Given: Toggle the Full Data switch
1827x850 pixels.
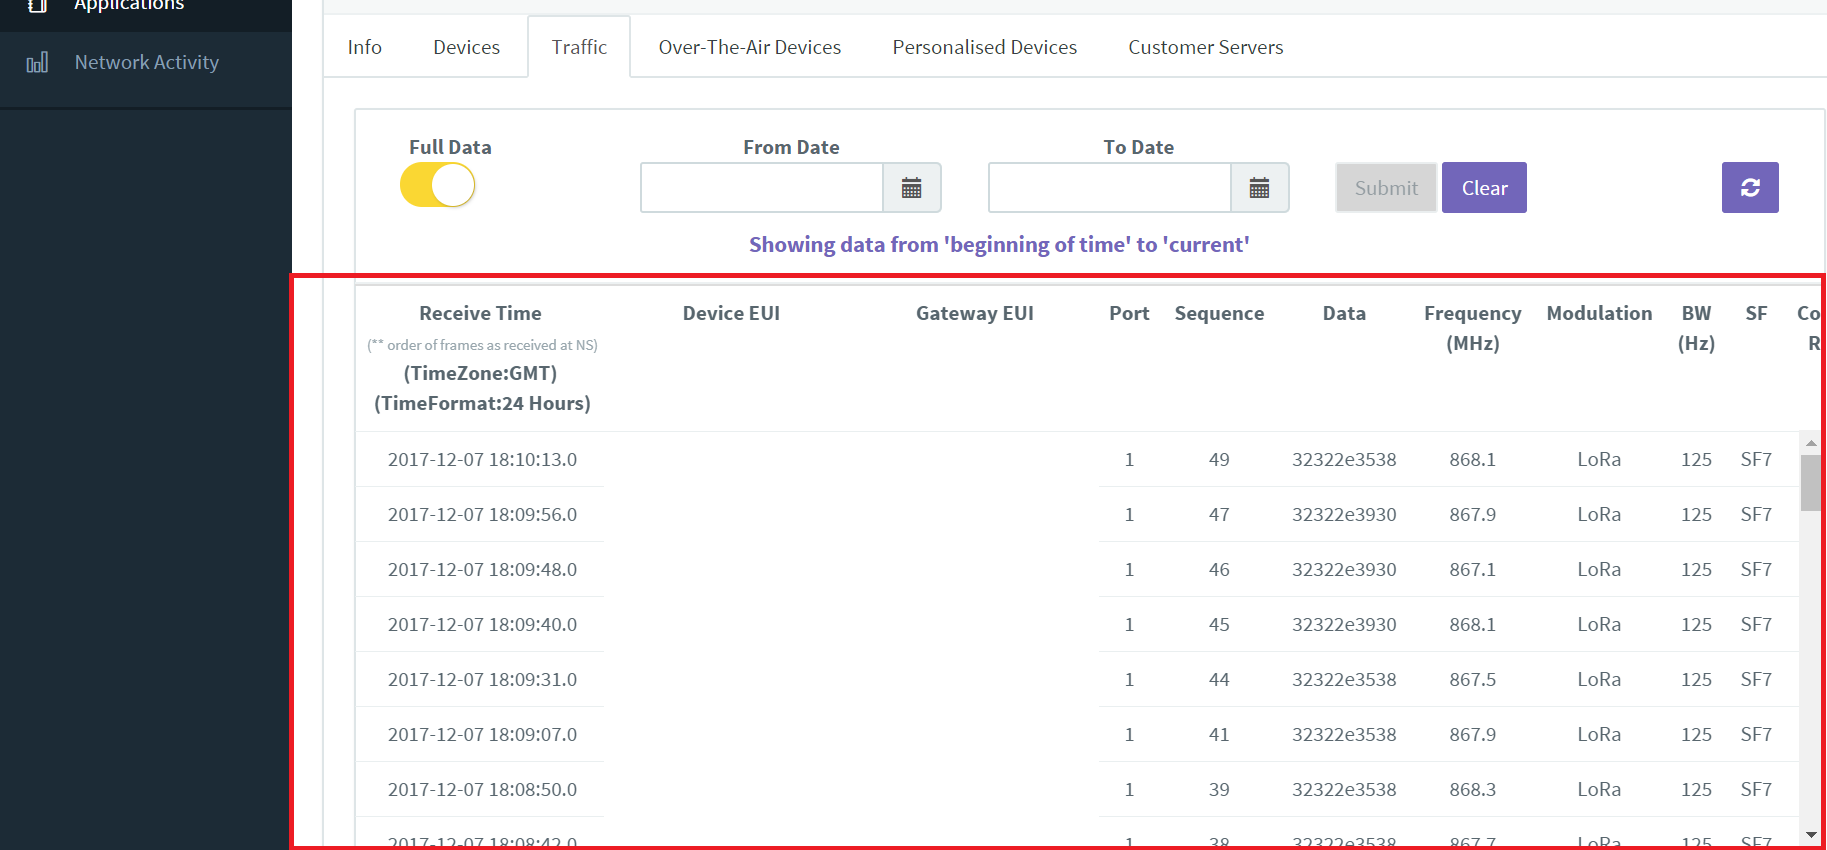Looking at the screenshot, I should (x=438, y=186).
